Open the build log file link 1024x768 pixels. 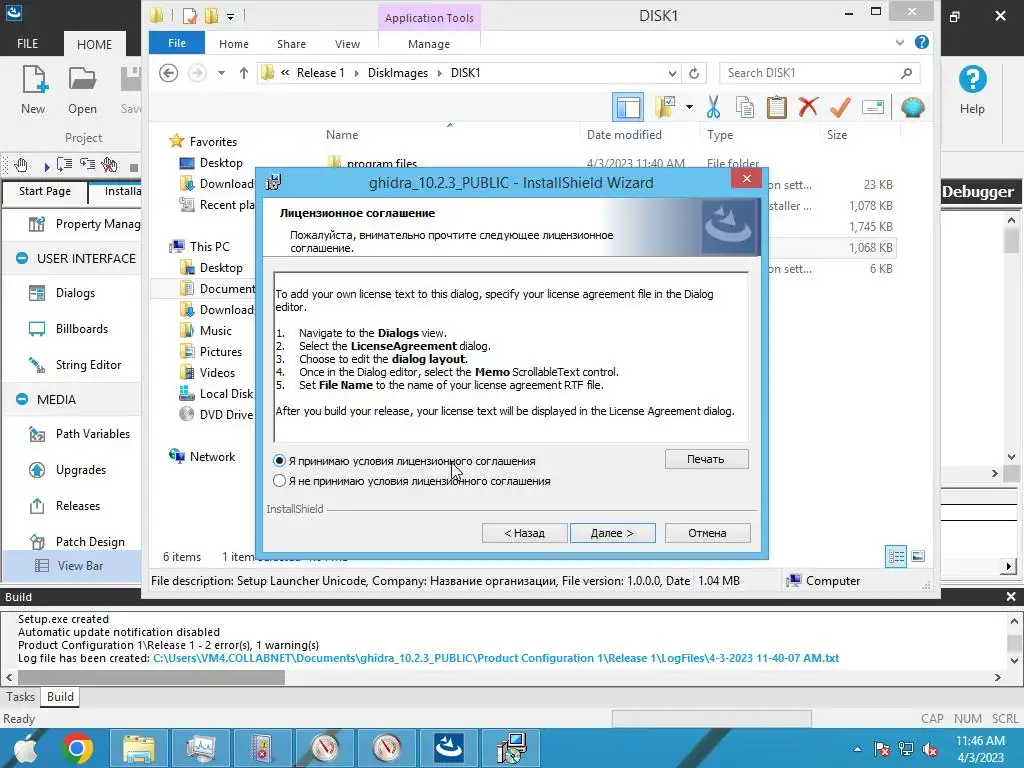pos(496,658)
